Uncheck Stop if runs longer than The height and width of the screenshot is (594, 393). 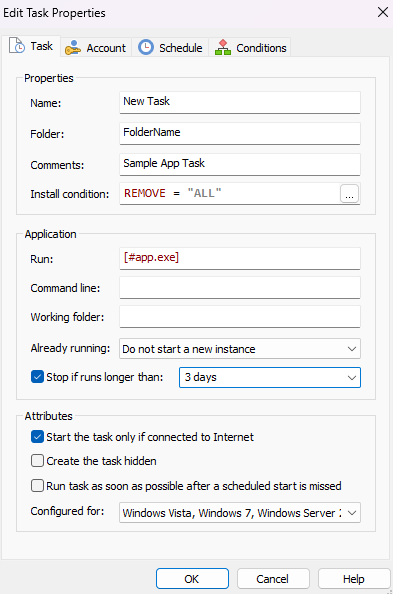click(37, 377)
